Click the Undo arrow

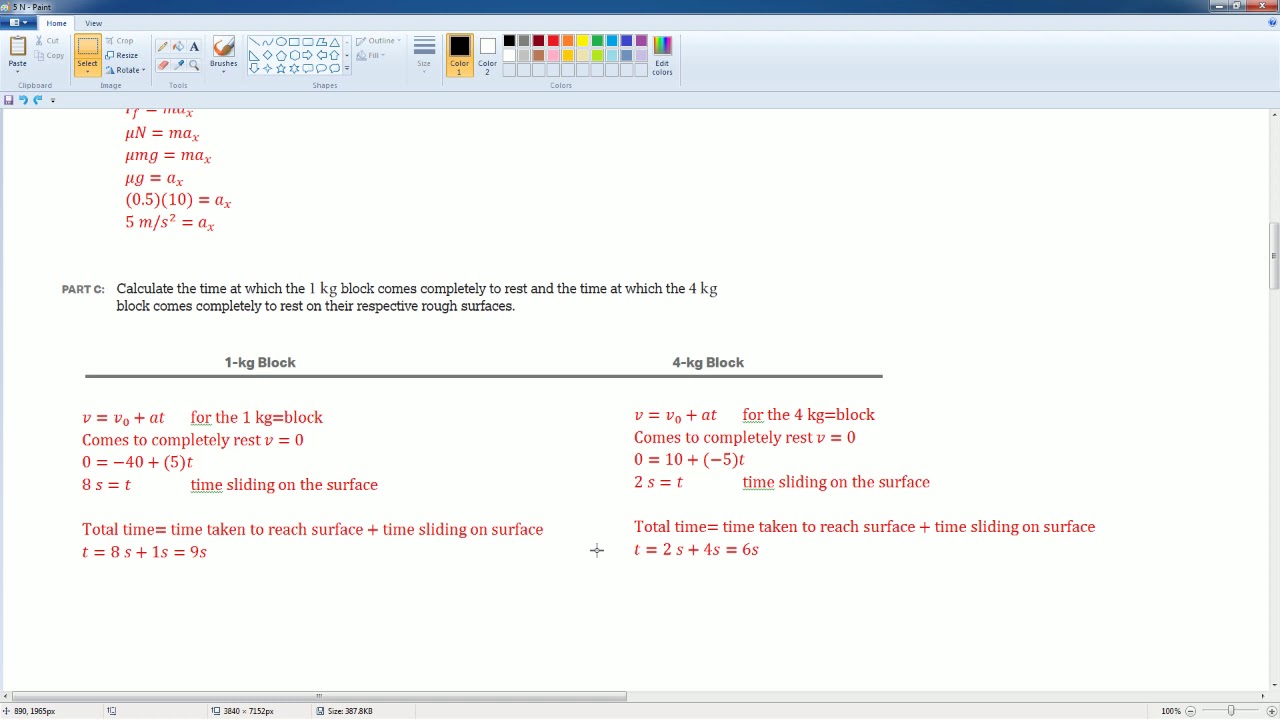click(x=23, y=100)
